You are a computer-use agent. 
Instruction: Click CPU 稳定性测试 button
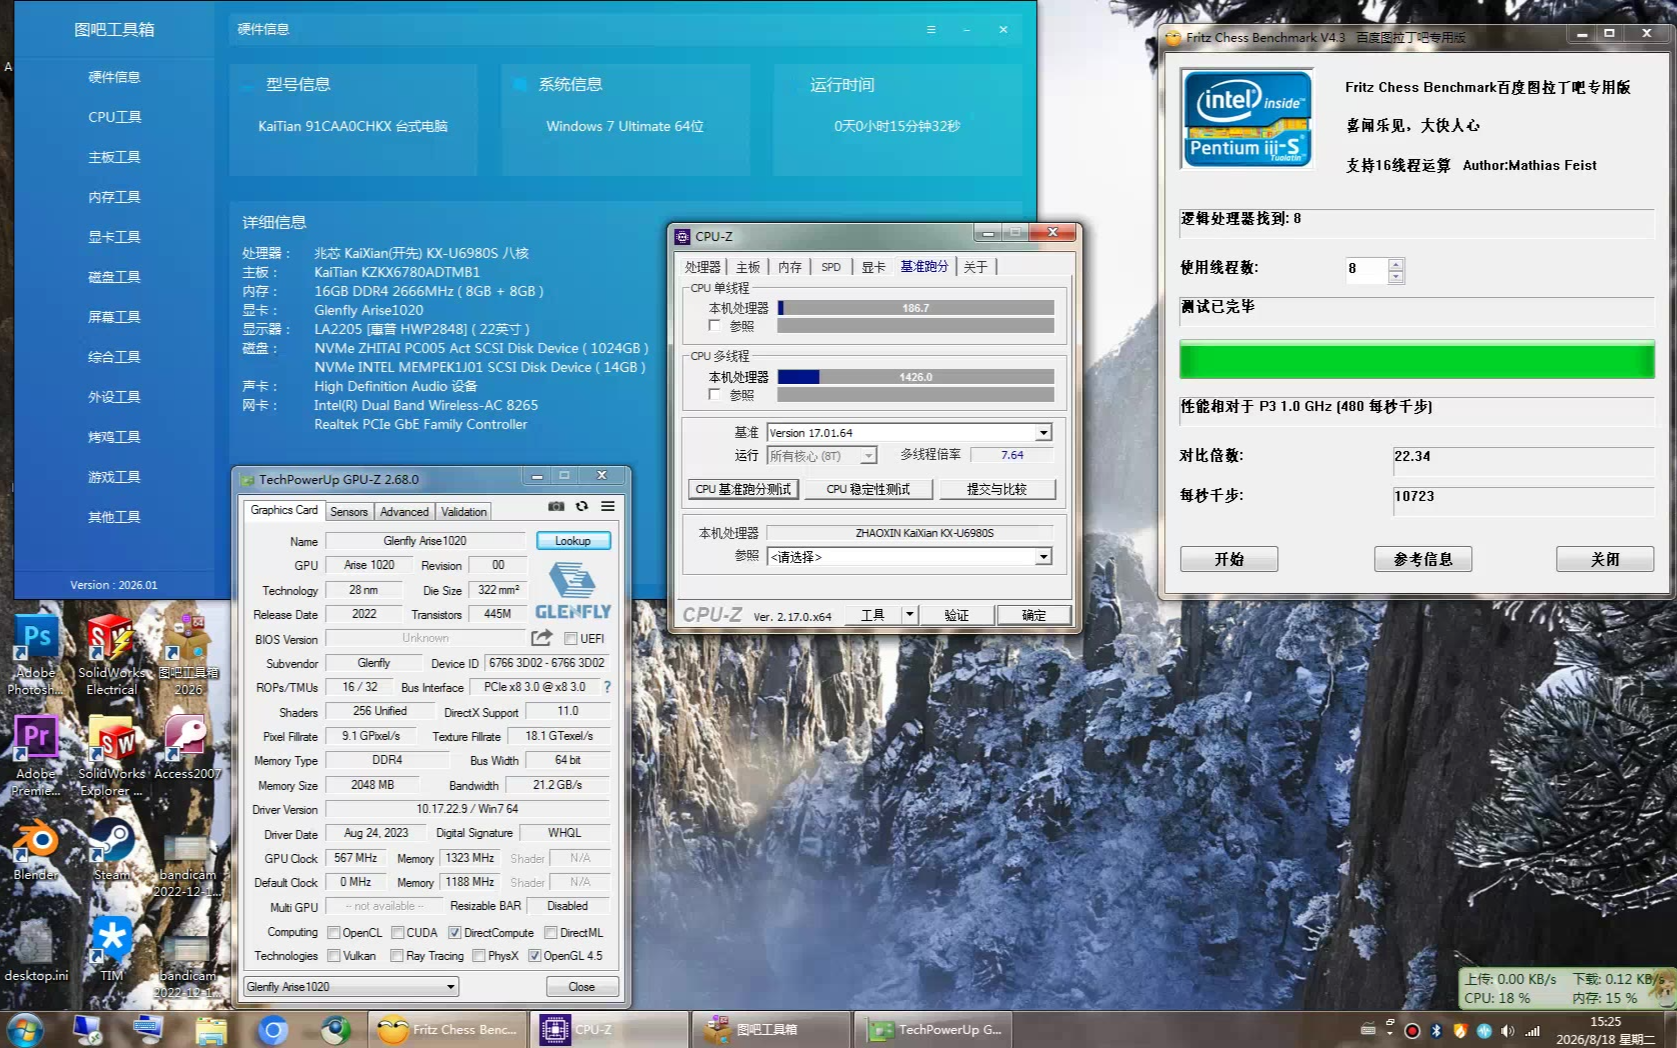point(868,489)
